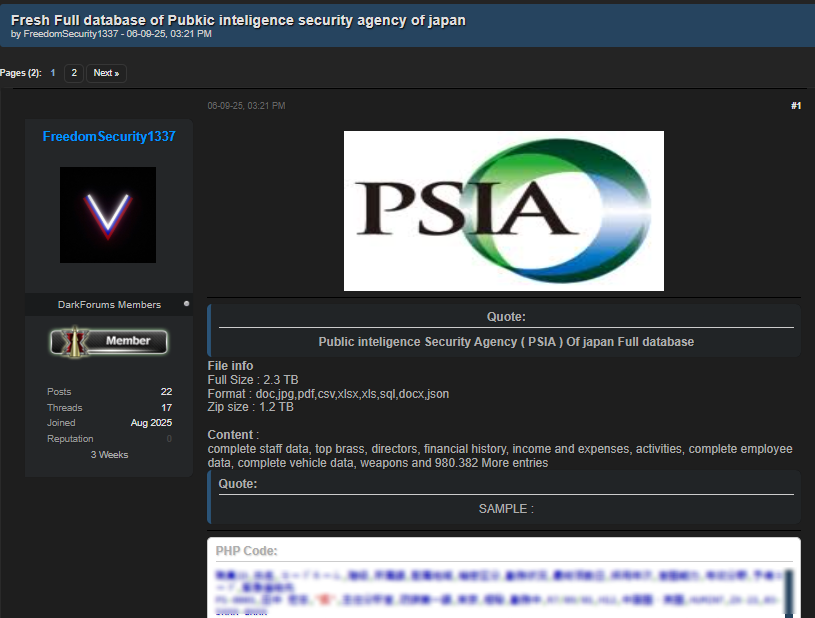Select '3 Weeks' text in sidebar
Image resolution: width=815 pixels, height=618 pixels.
point(109,455)
